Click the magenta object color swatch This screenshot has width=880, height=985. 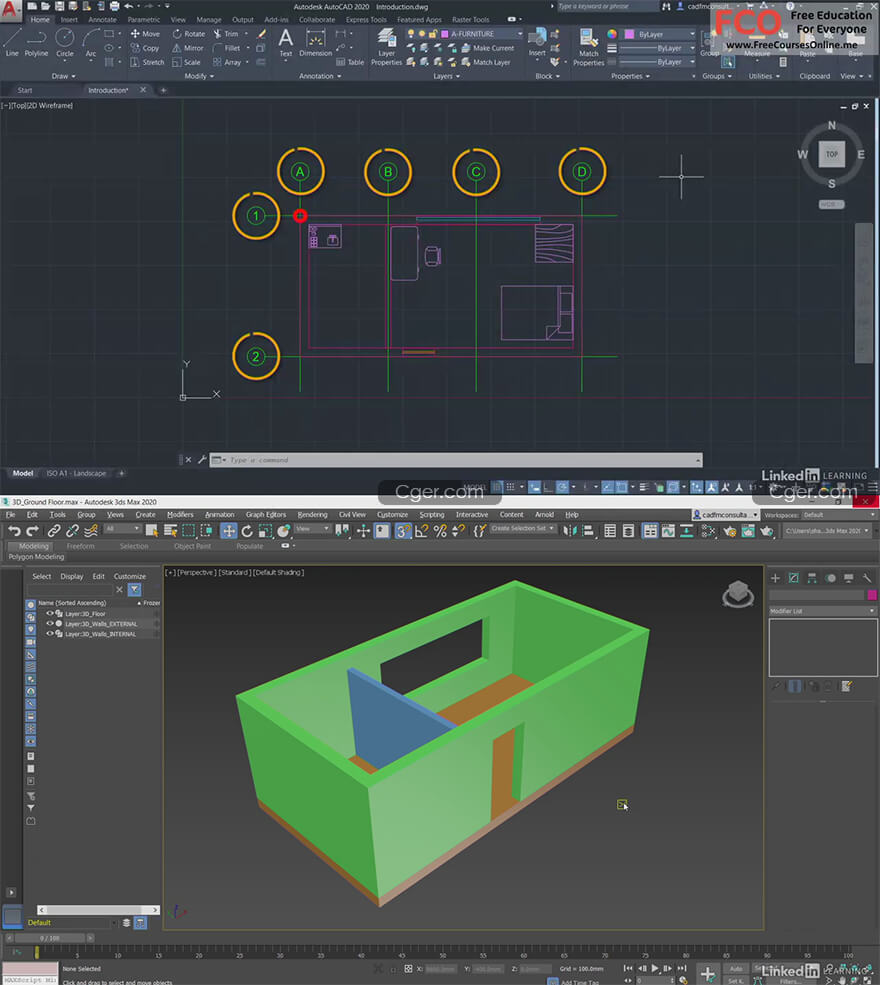872,595
